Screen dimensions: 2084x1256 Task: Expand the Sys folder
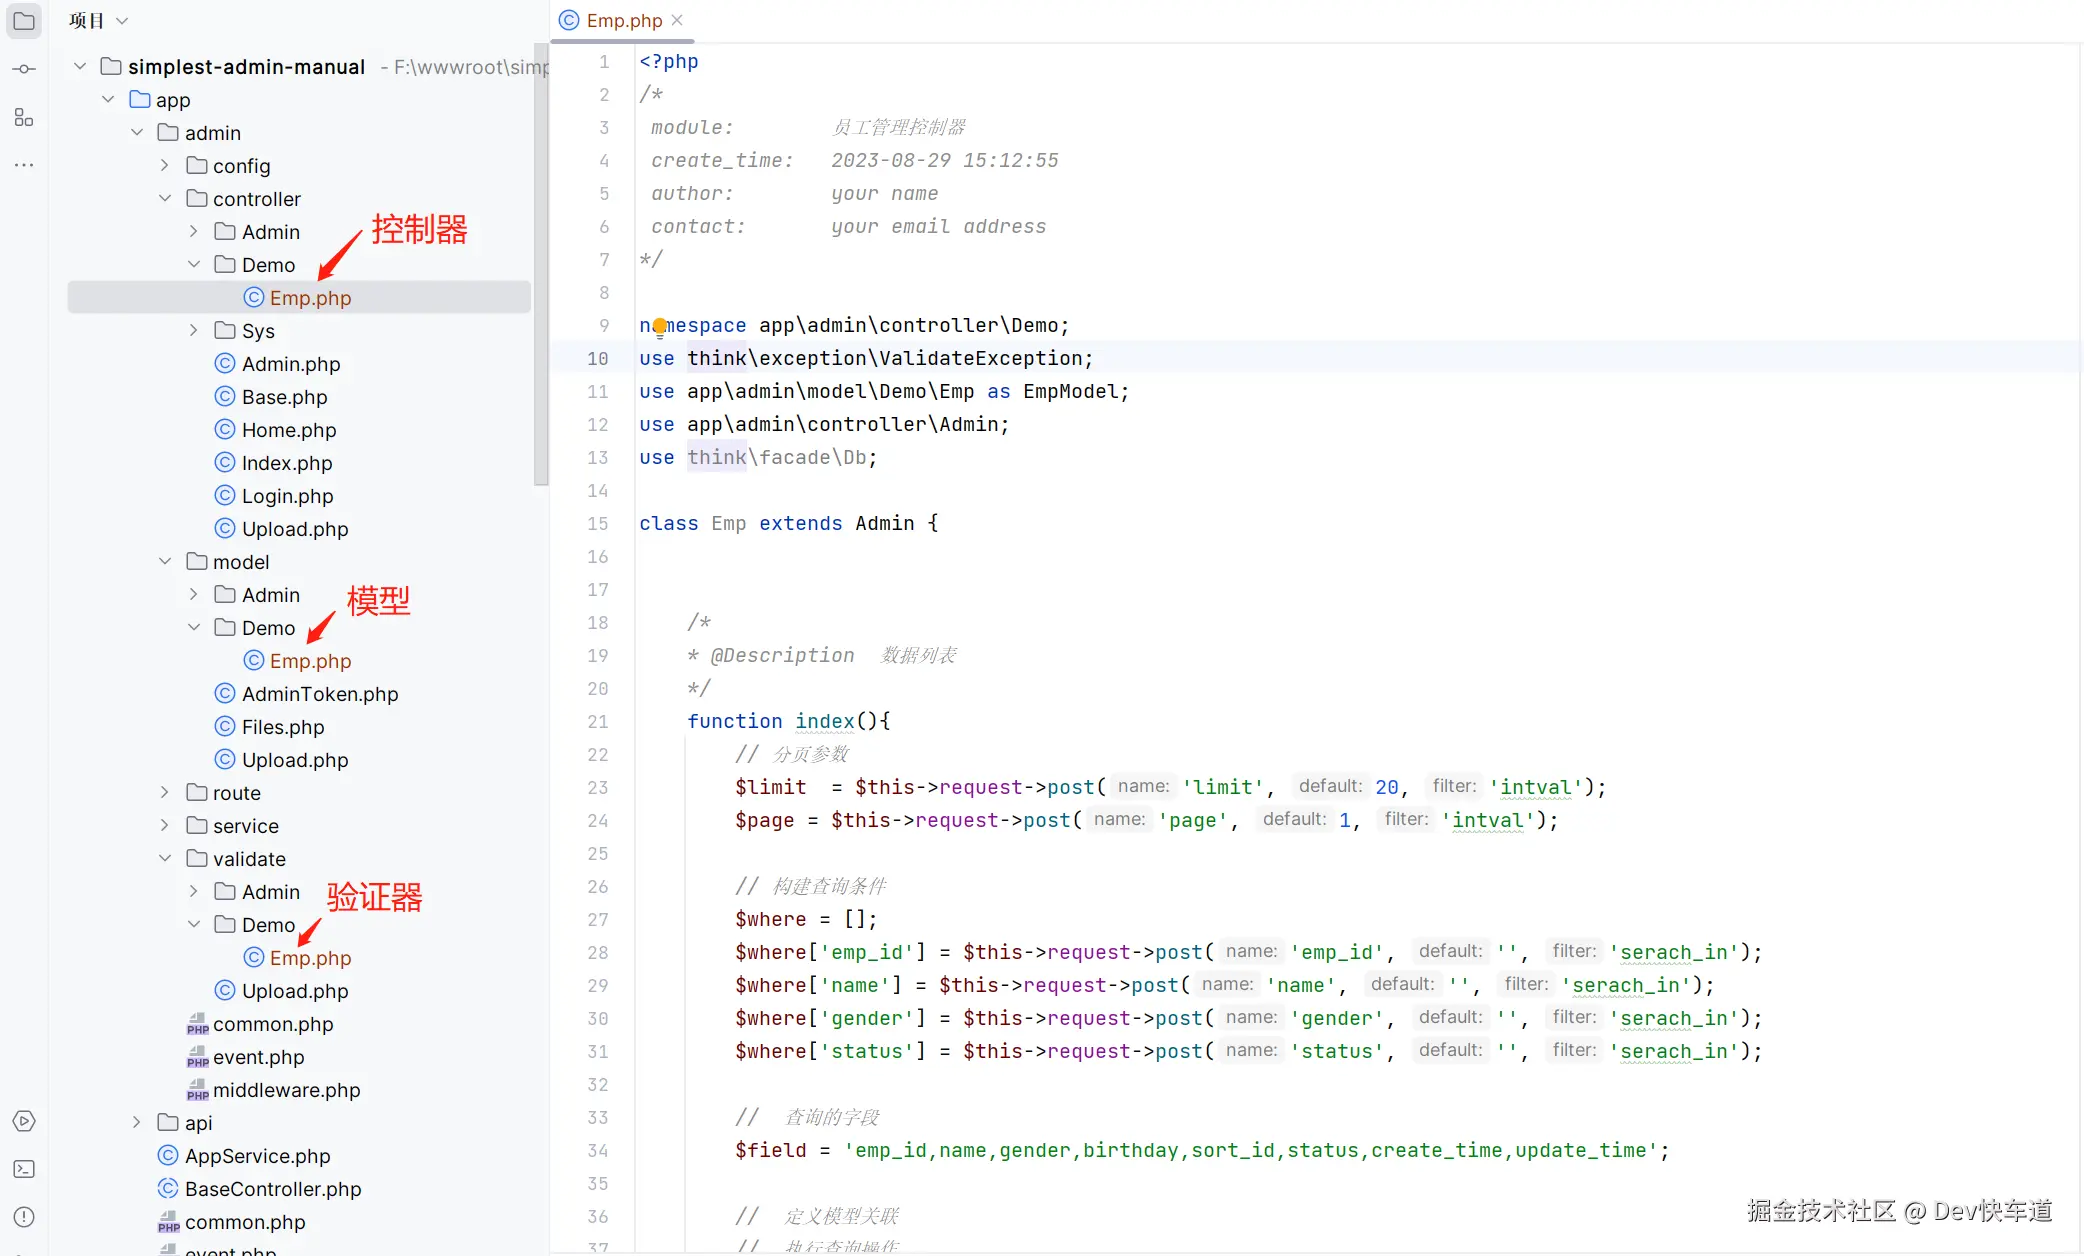point(194,331)
